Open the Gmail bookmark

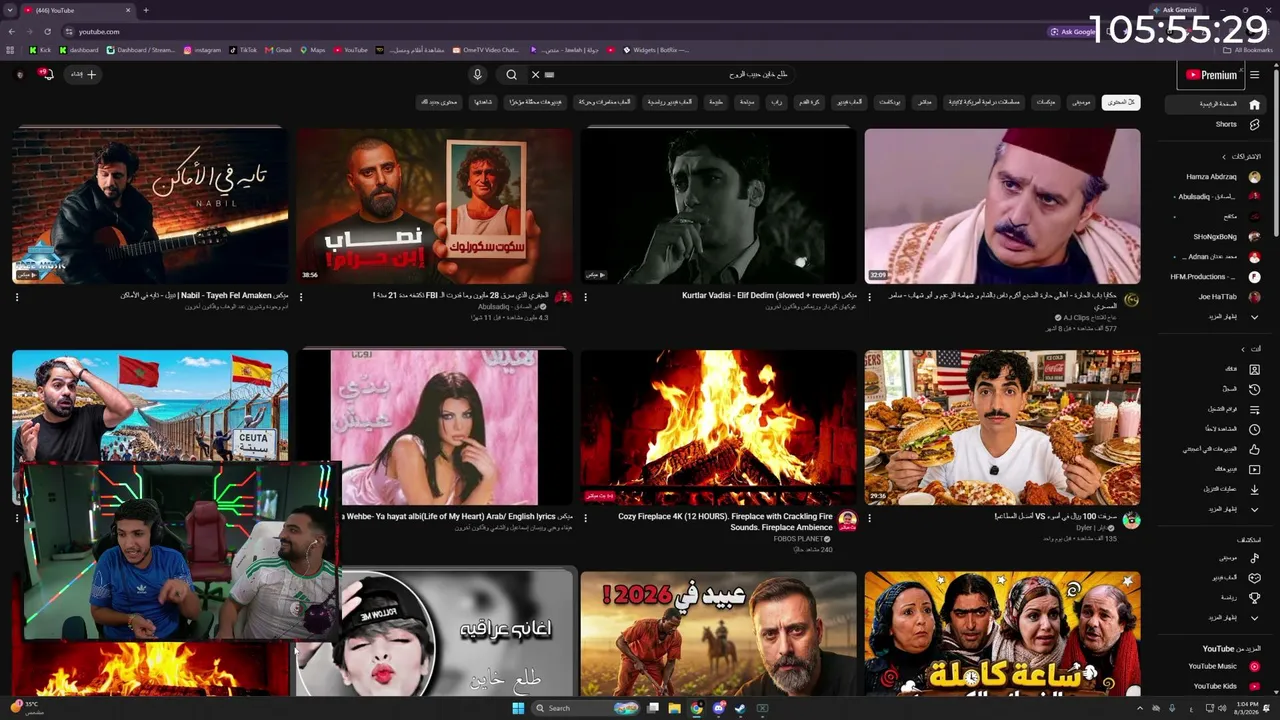point(279,50)
